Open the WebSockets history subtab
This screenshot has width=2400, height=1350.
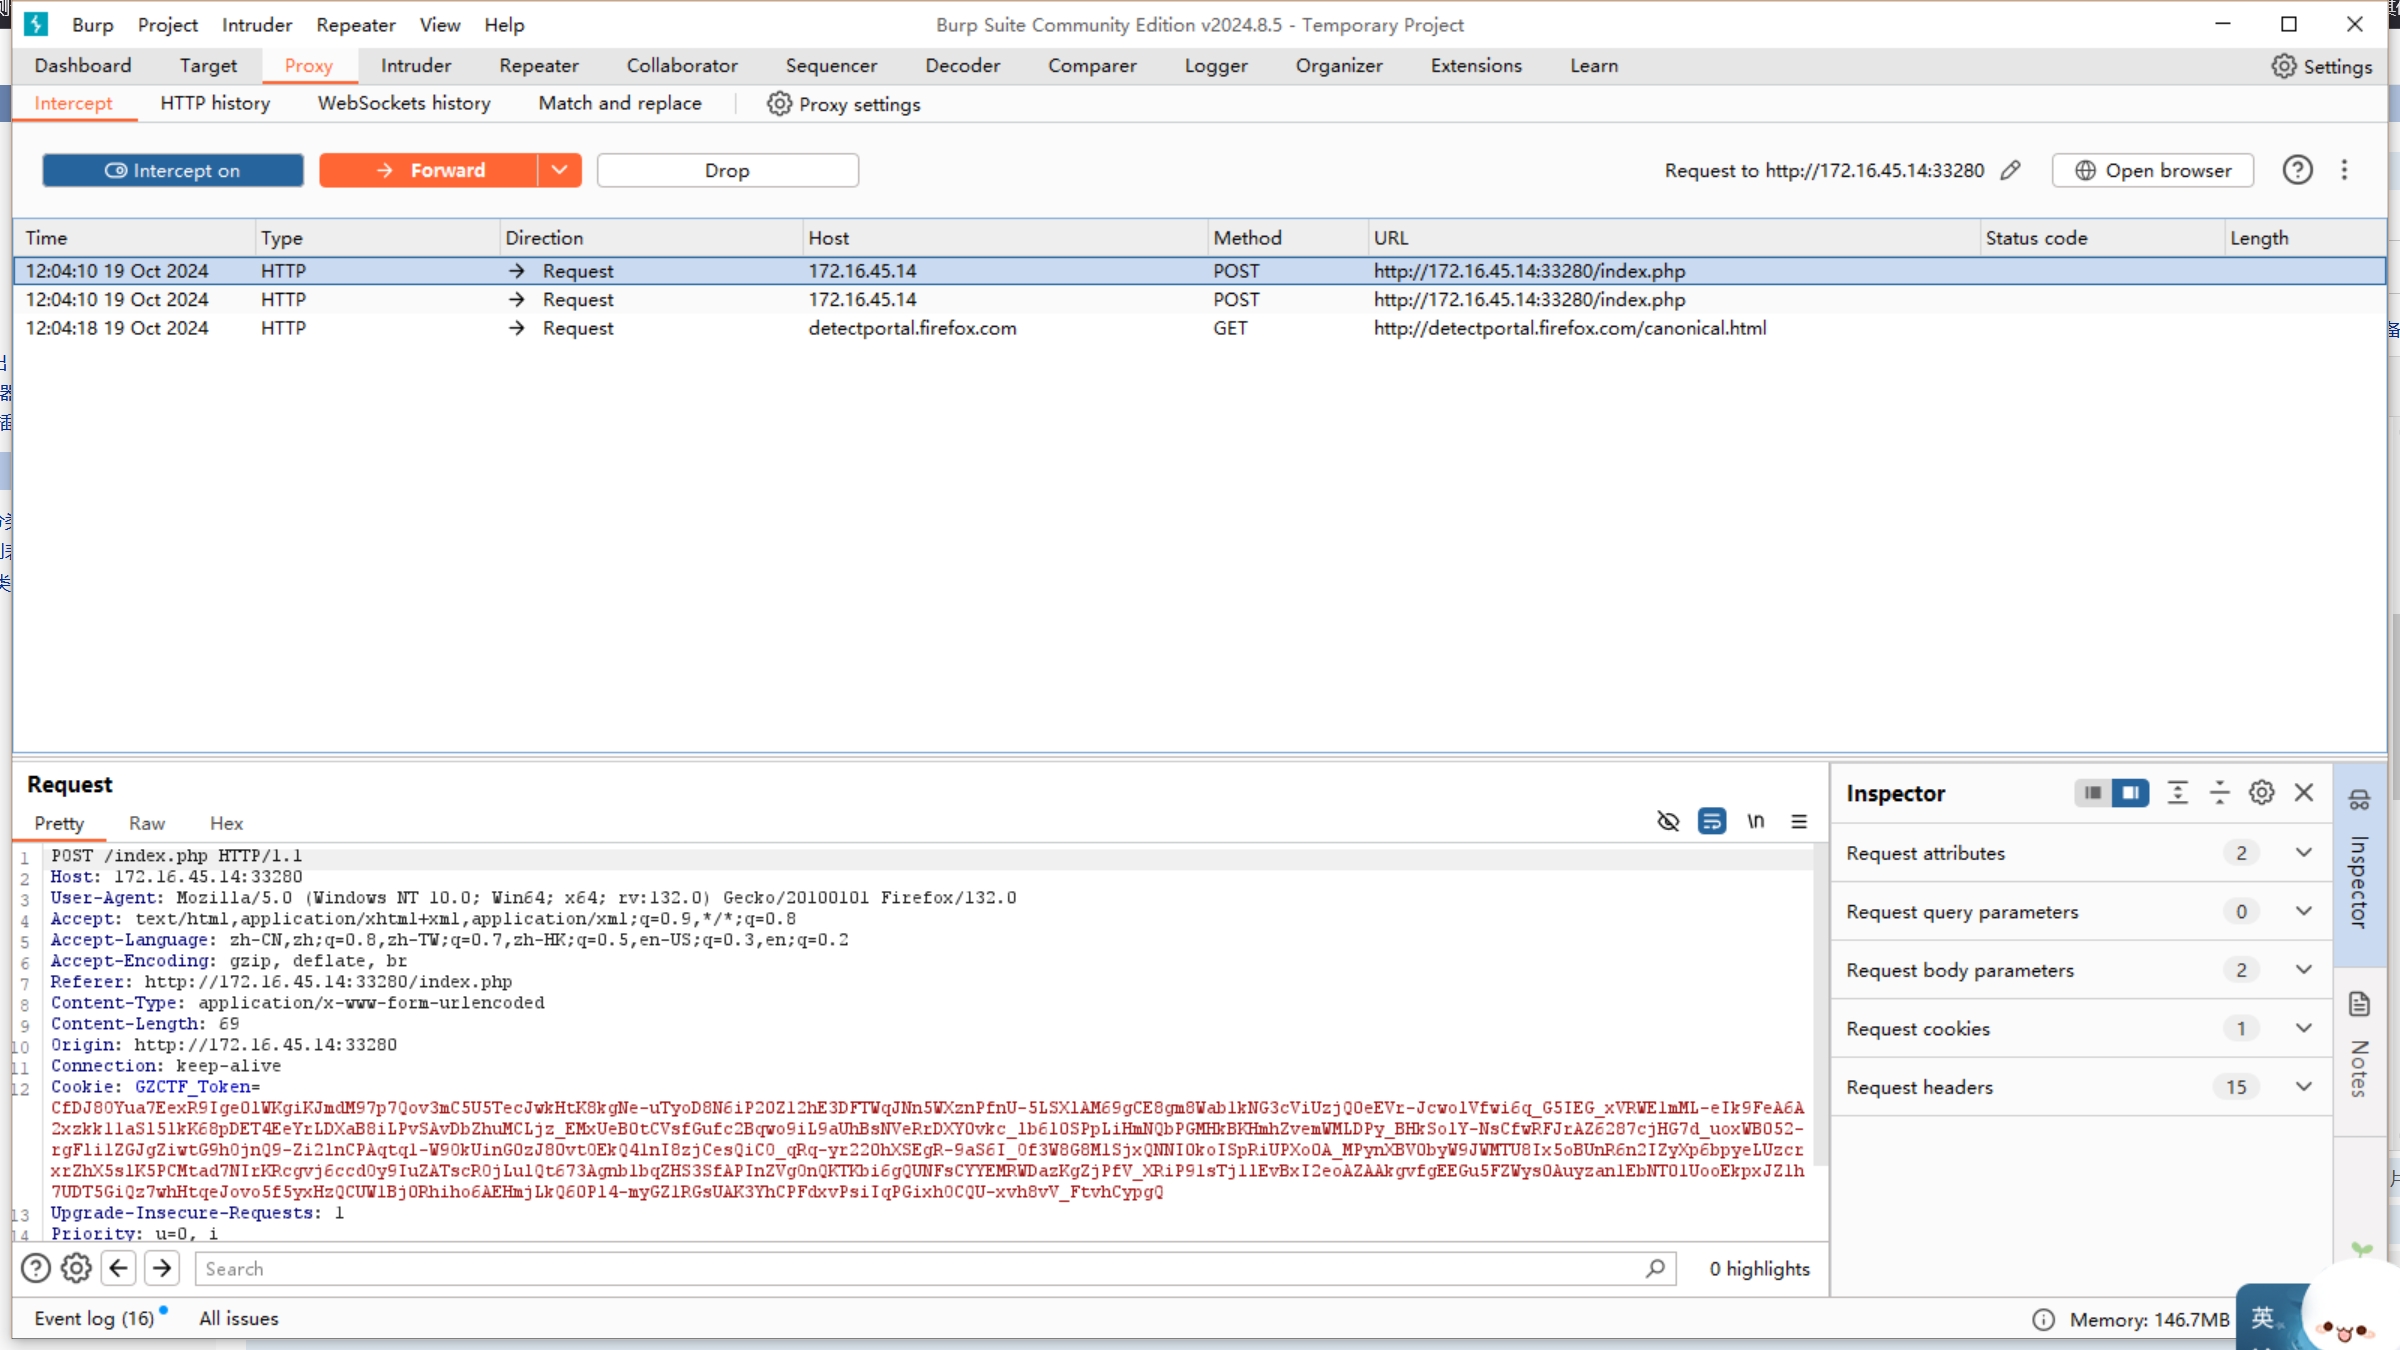click(404, 103)
